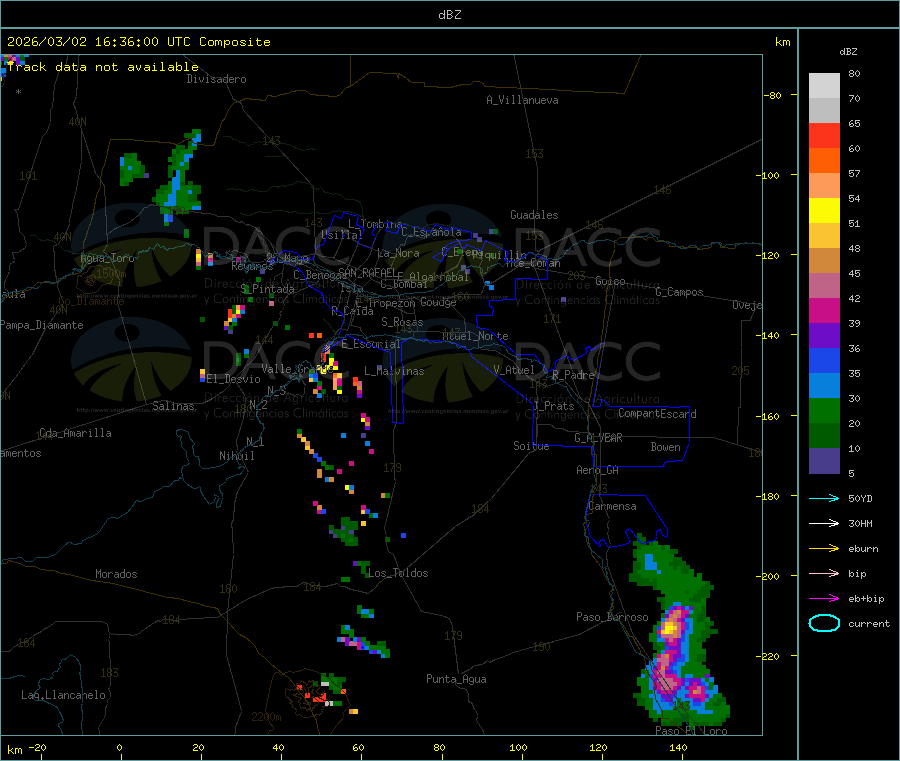Pick the blue 35-36 dBZ color band
The height and width of the screenshot is (761, 900).
click(824, 360)
